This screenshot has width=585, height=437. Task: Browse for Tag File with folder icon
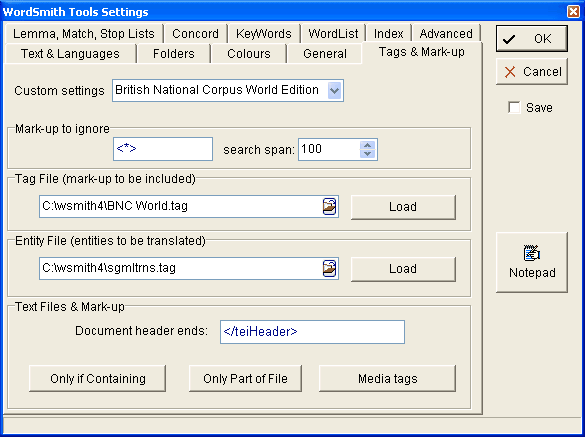click(329, 206)
